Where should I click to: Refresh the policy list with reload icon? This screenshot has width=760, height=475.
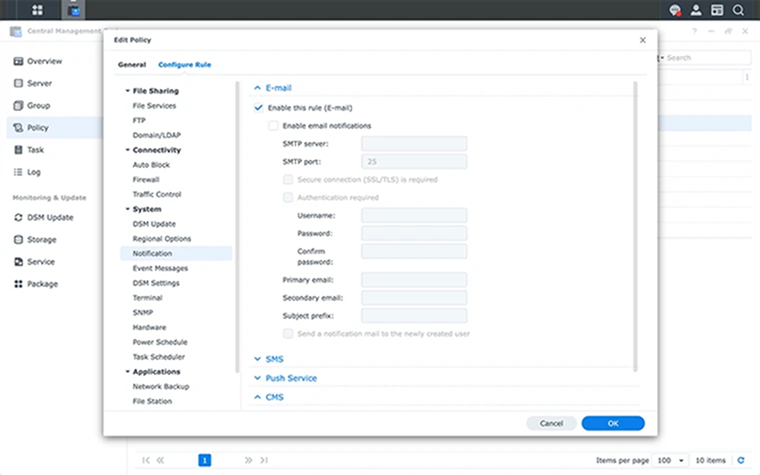(741, 460)
